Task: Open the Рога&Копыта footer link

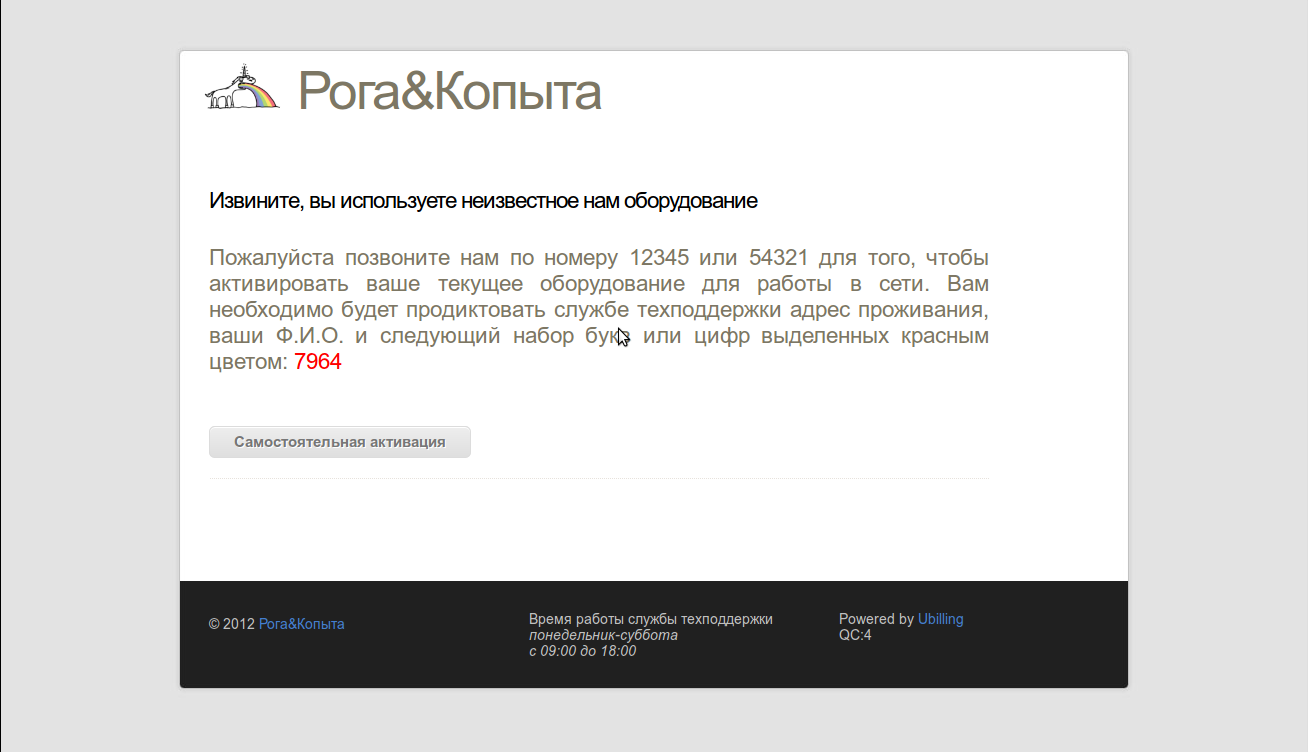Action: tap(301, 624)
